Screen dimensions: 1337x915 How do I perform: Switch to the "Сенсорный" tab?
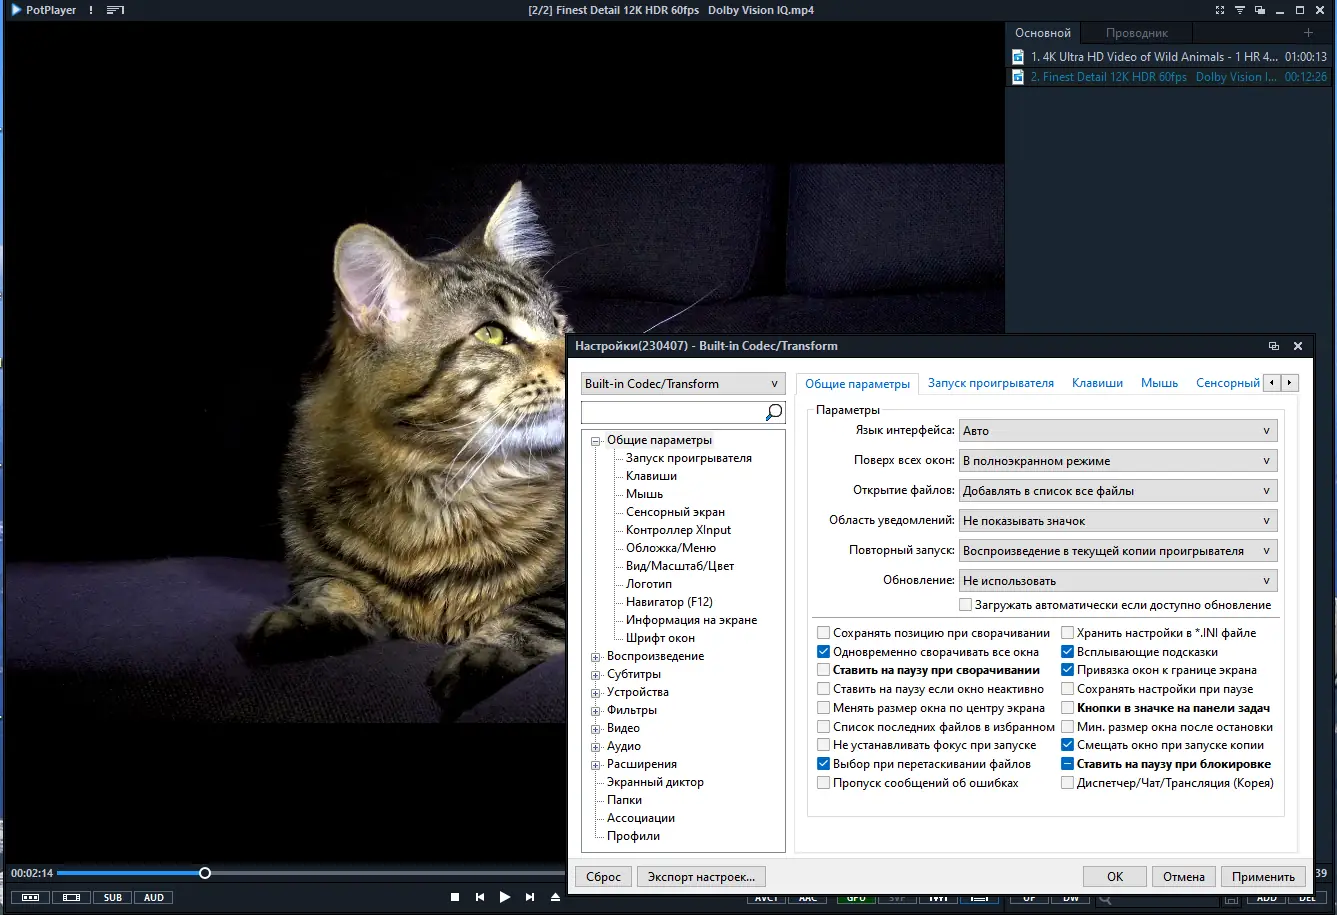click(x=1228, y=383)
